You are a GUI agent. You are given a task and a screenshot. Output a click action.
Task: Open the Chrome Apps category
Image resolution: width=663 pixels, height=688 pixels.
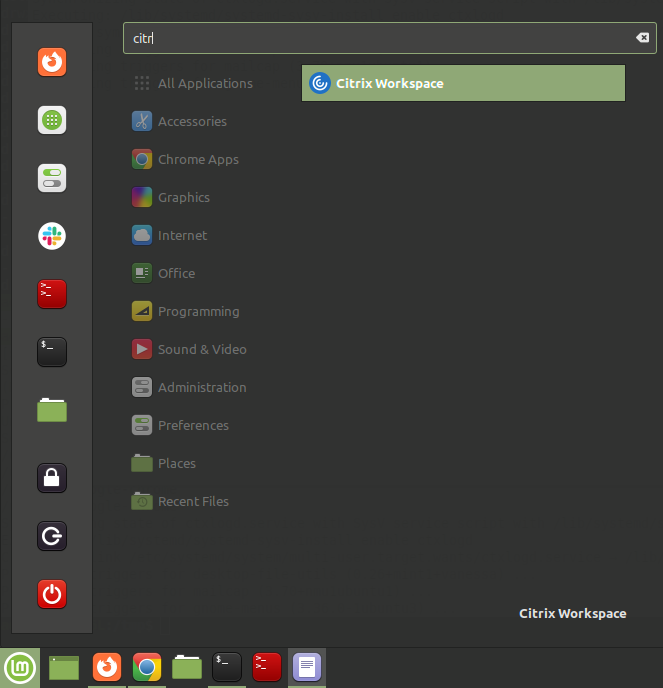(185, 159)
